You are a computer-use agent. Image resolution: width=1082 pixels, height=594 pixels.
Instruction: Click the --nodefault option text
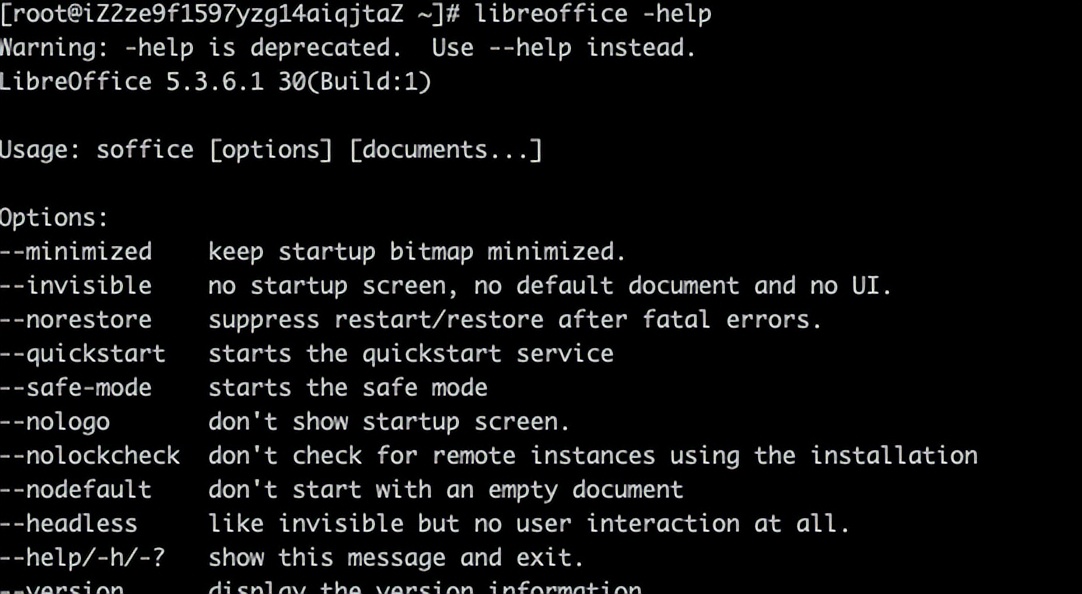[75, 489]
